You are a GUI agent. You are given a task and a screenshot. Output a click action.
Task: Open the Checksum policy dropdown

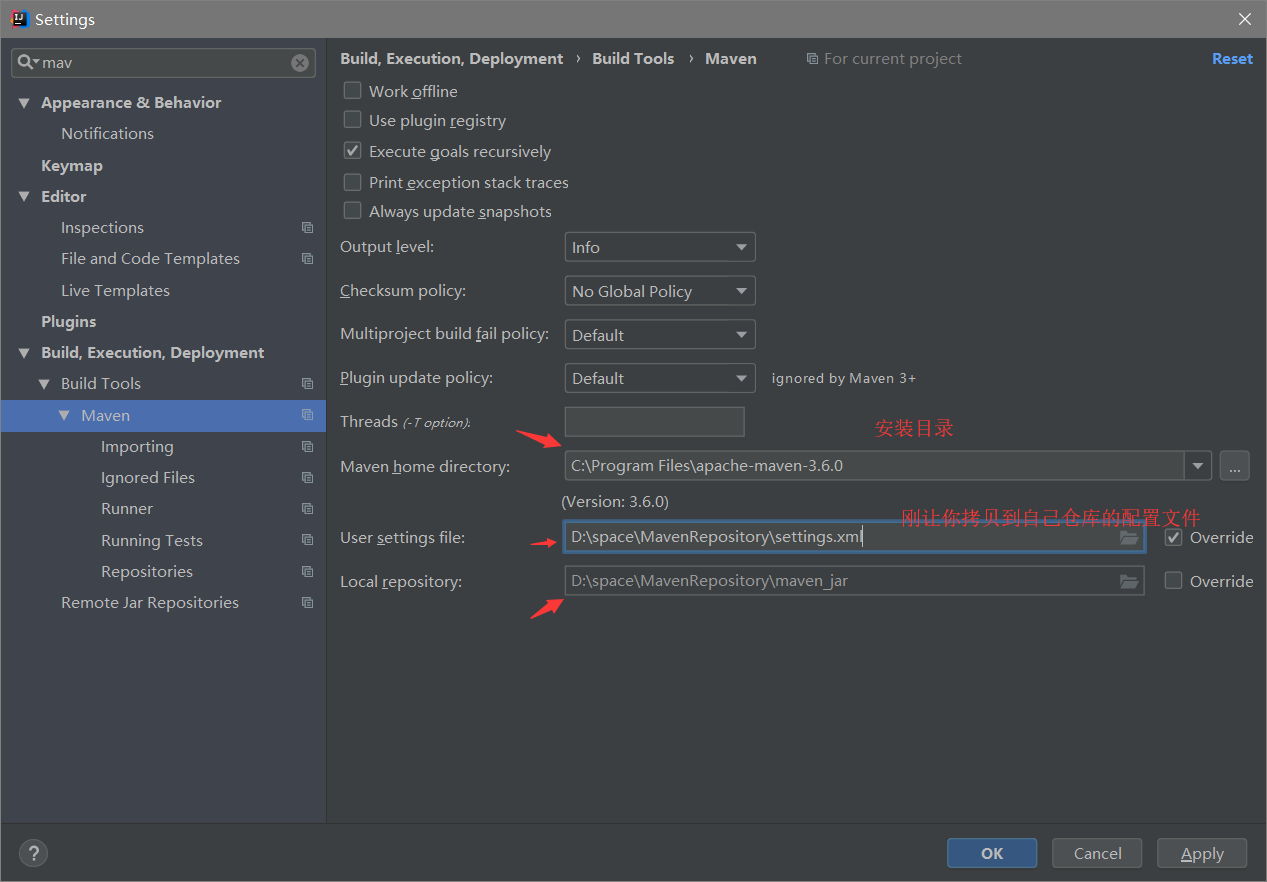click(660, 291)
